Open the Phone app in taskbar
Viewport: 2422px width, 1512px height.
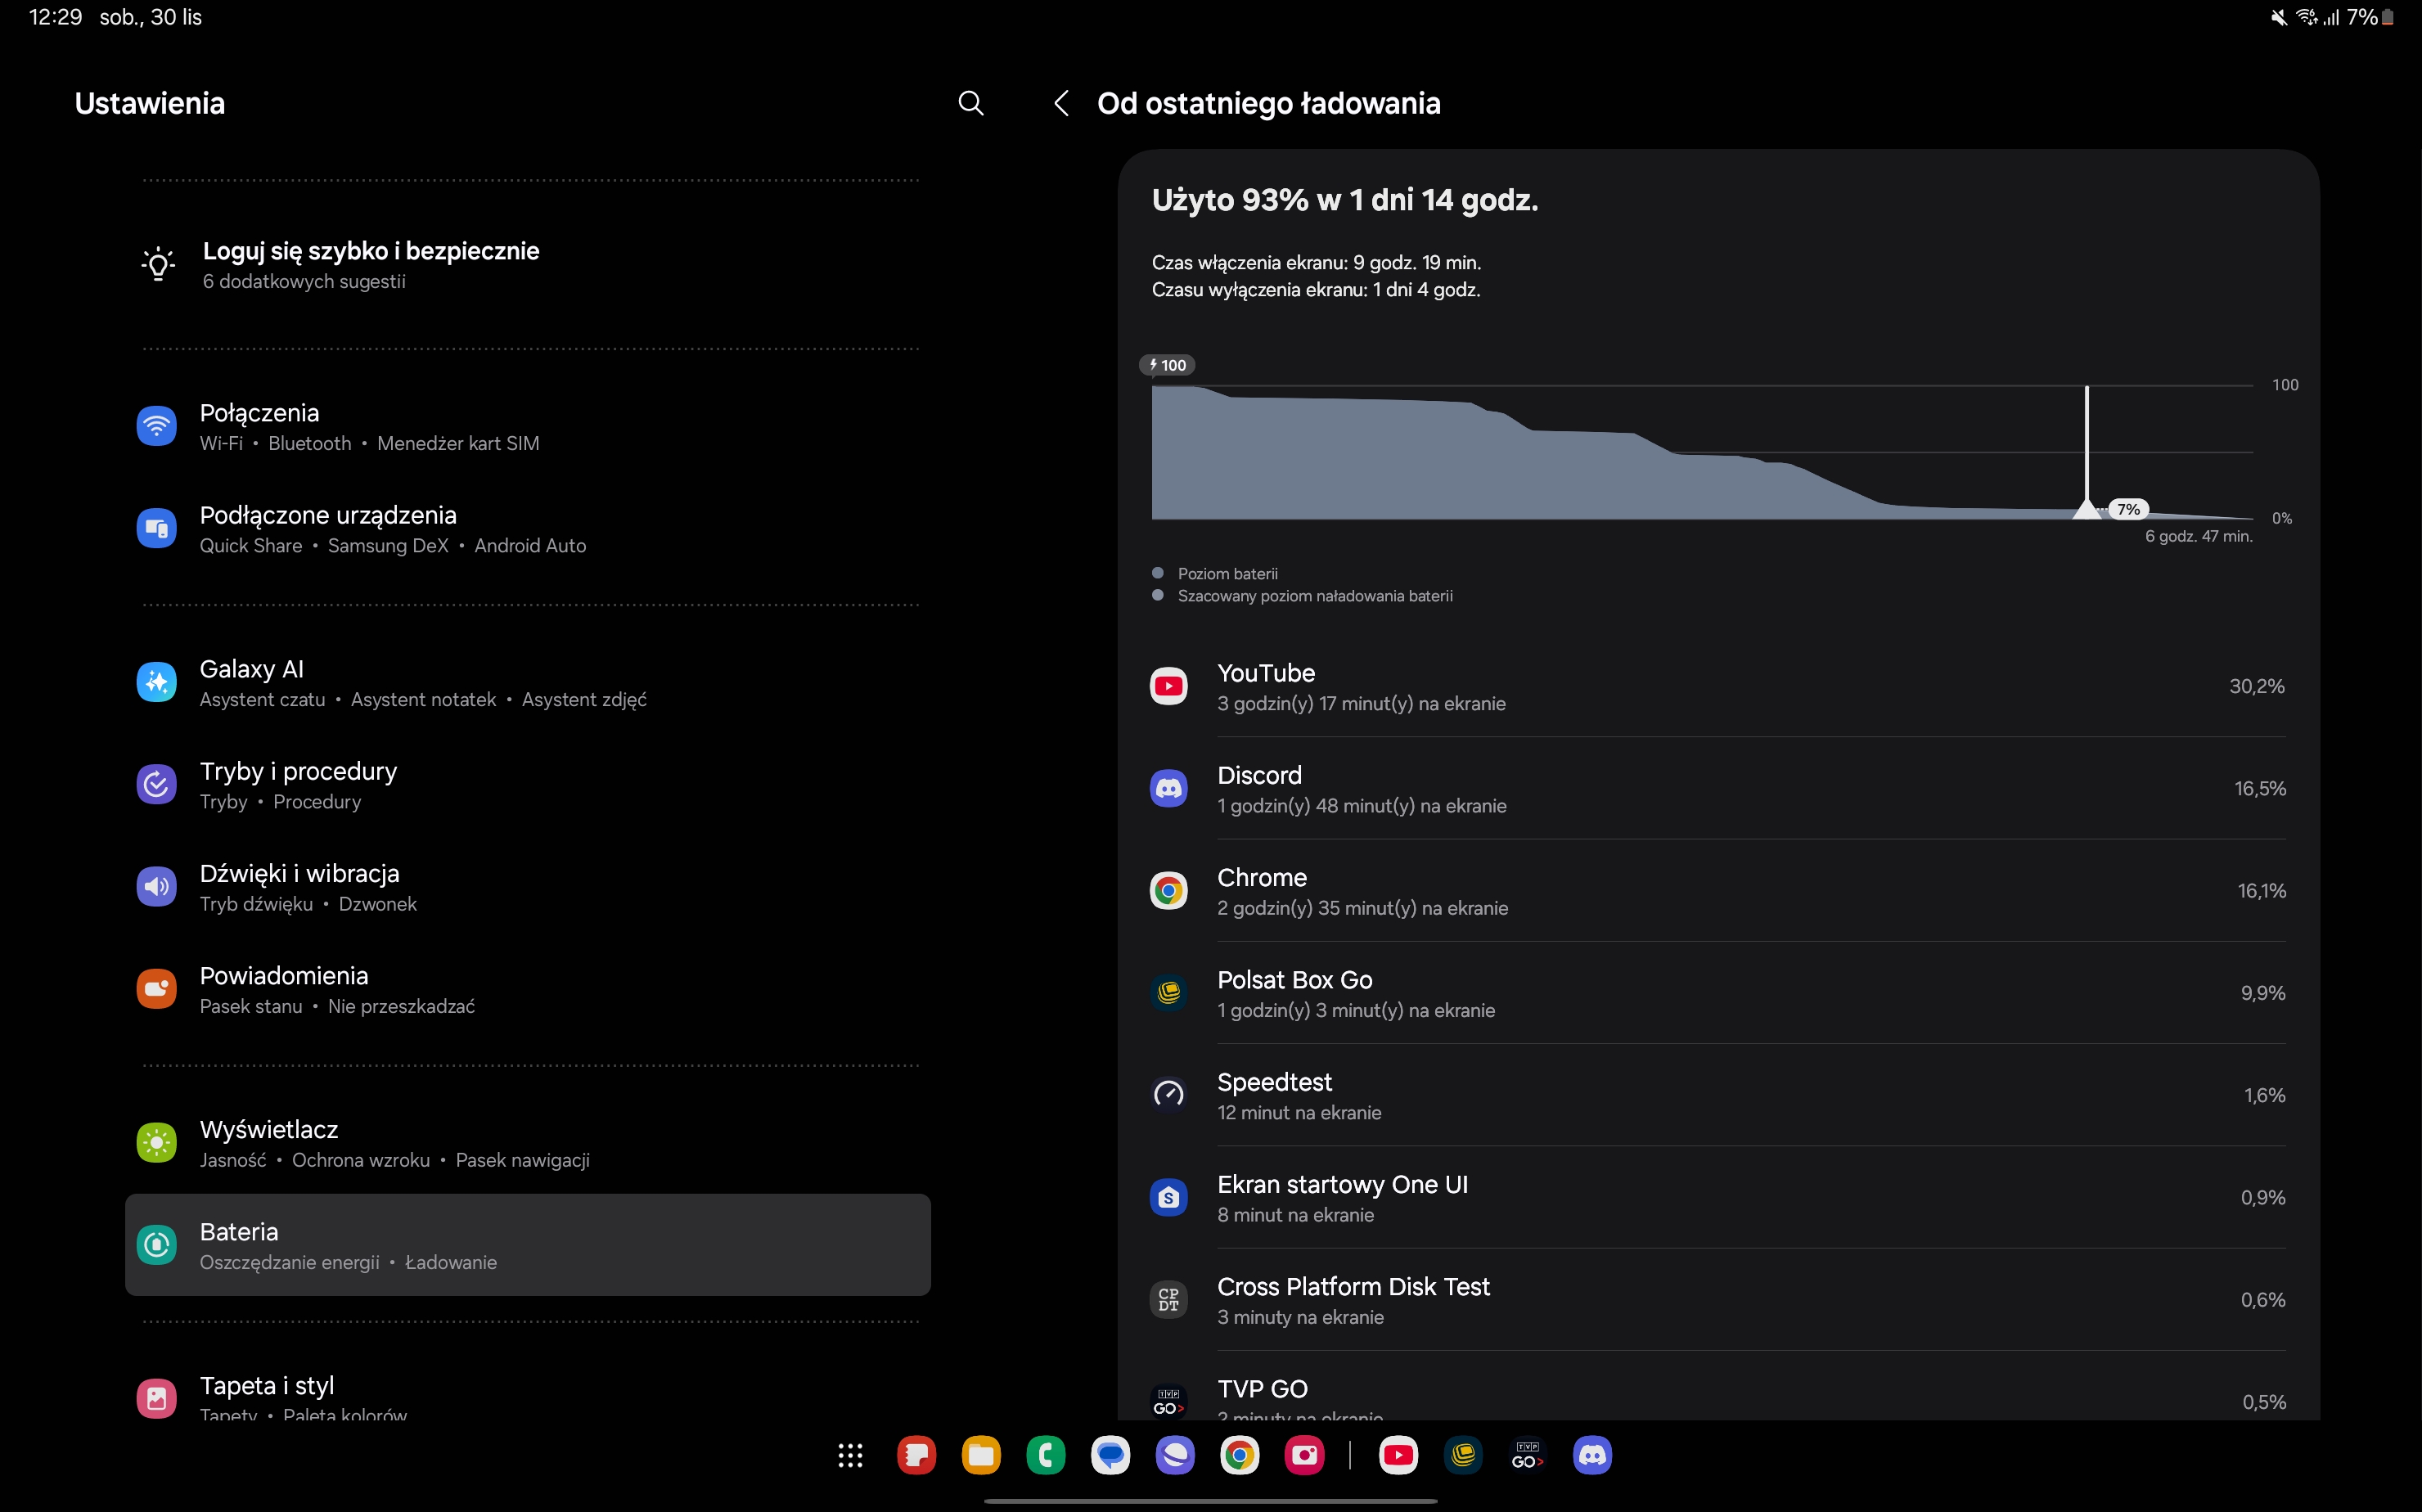click(1046, 1456)
